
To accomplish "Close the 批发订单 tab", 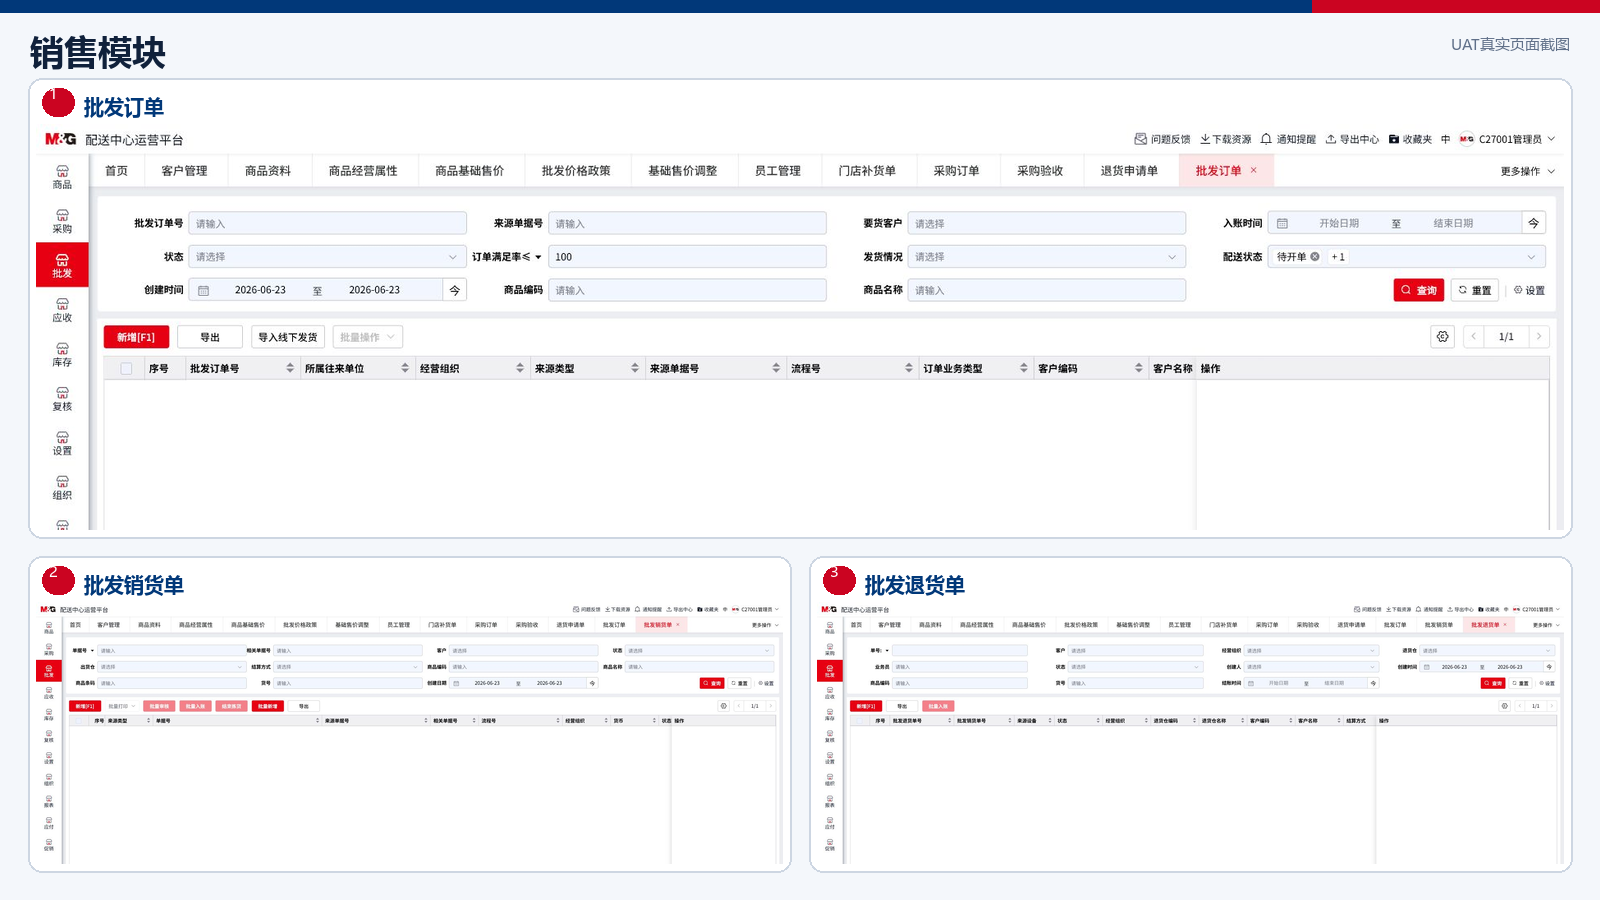I will click(1253, 170).
